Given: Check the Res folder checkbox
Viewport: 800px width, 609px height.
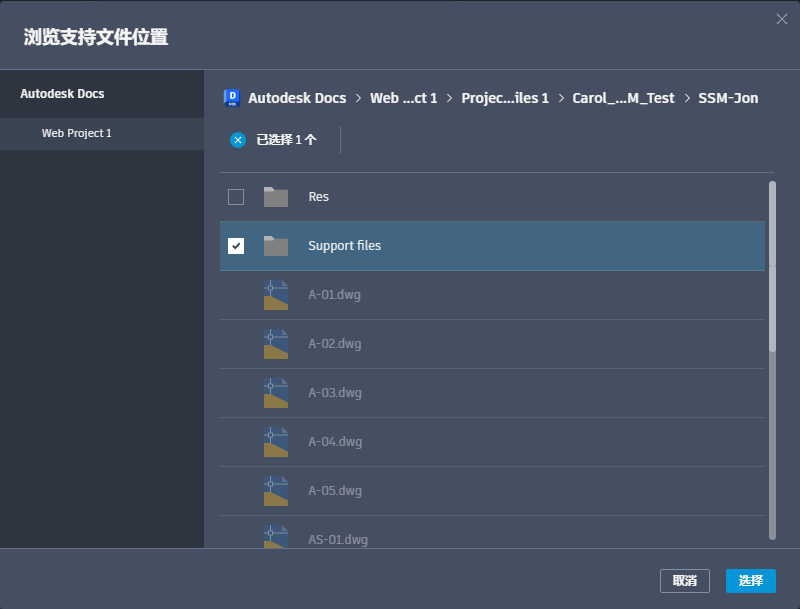Looking at the screenshot, I should point(236,197).
